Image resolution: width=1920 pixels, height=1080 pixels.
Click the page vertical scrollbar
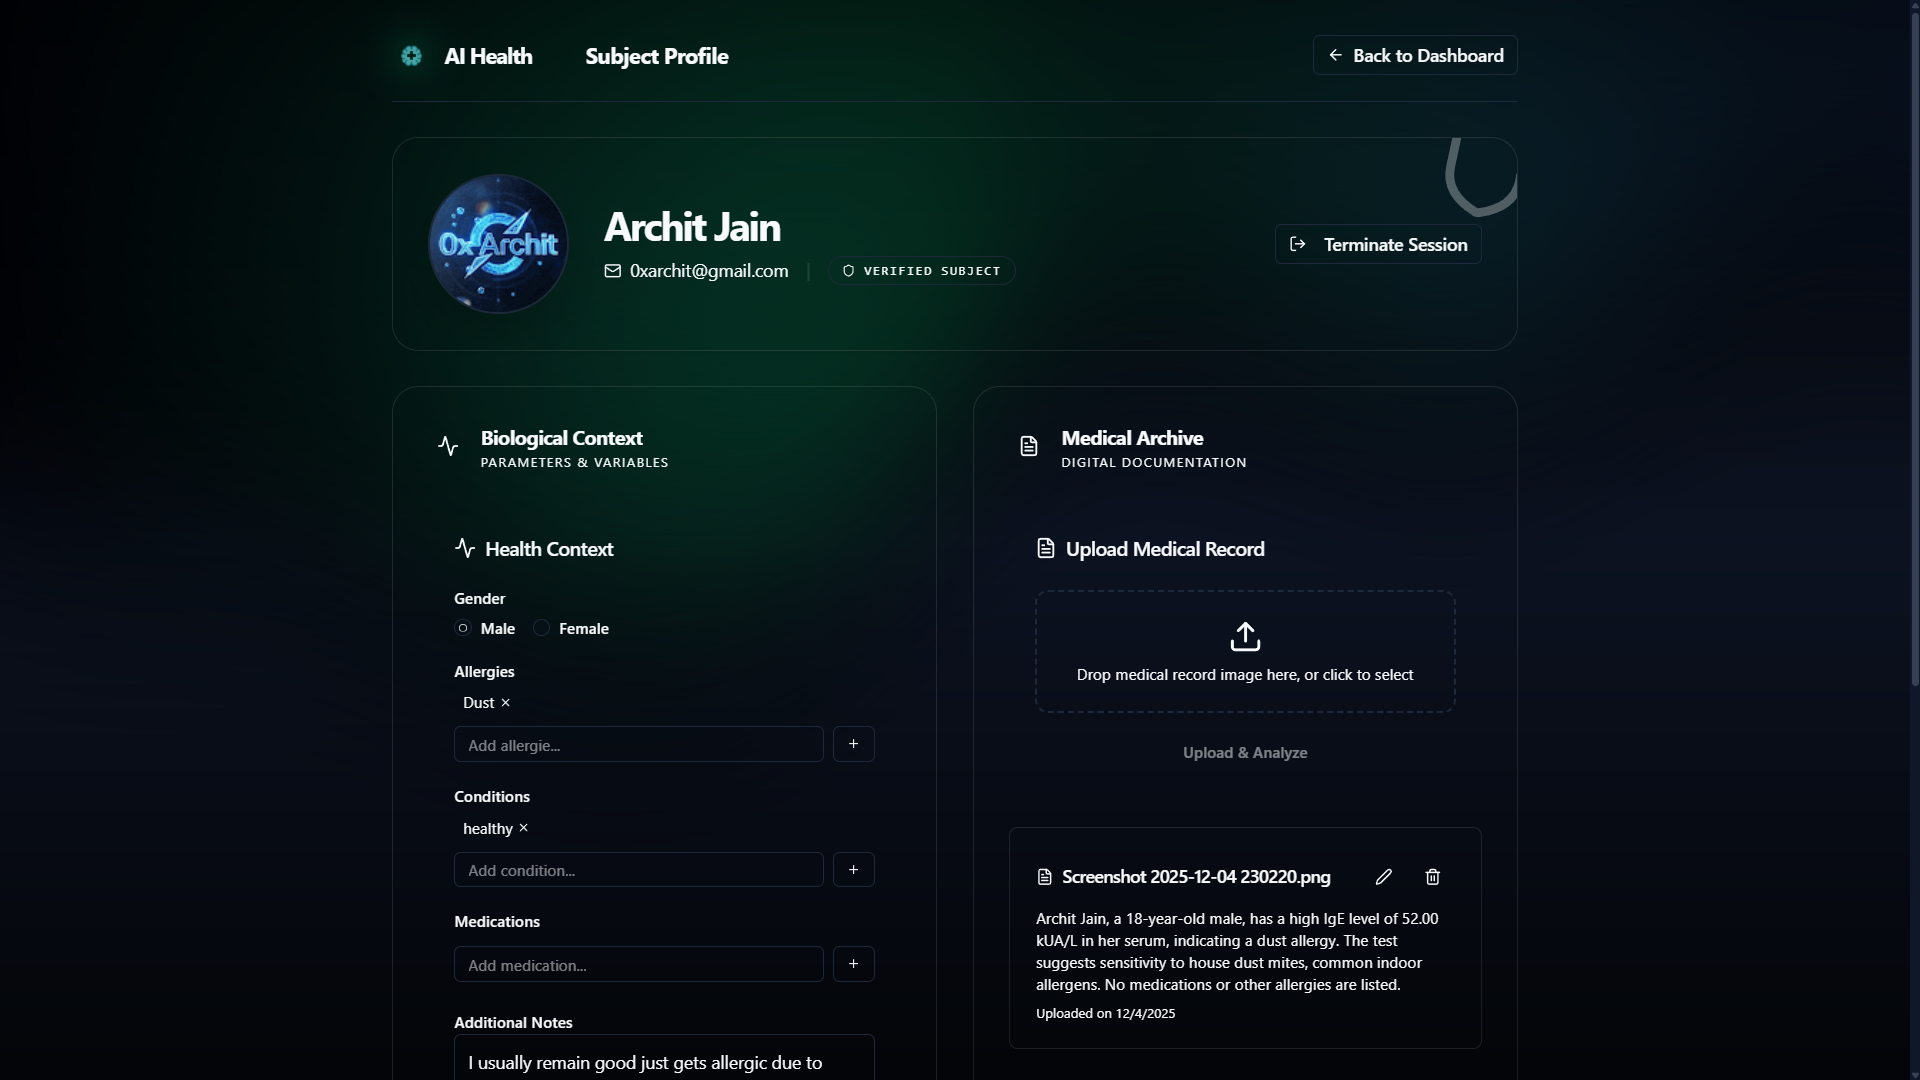coord(1914,350)
